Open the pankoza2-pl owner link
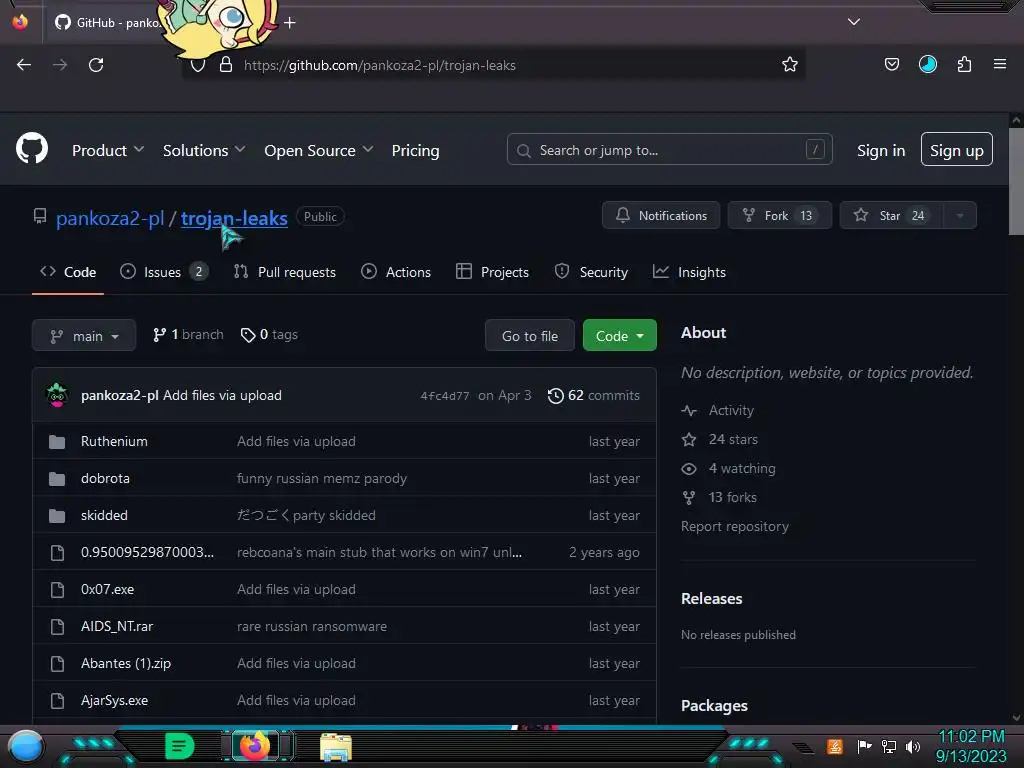Image resolution: width=1024 pixels, height=768 pixels. [x=110, y=218]
